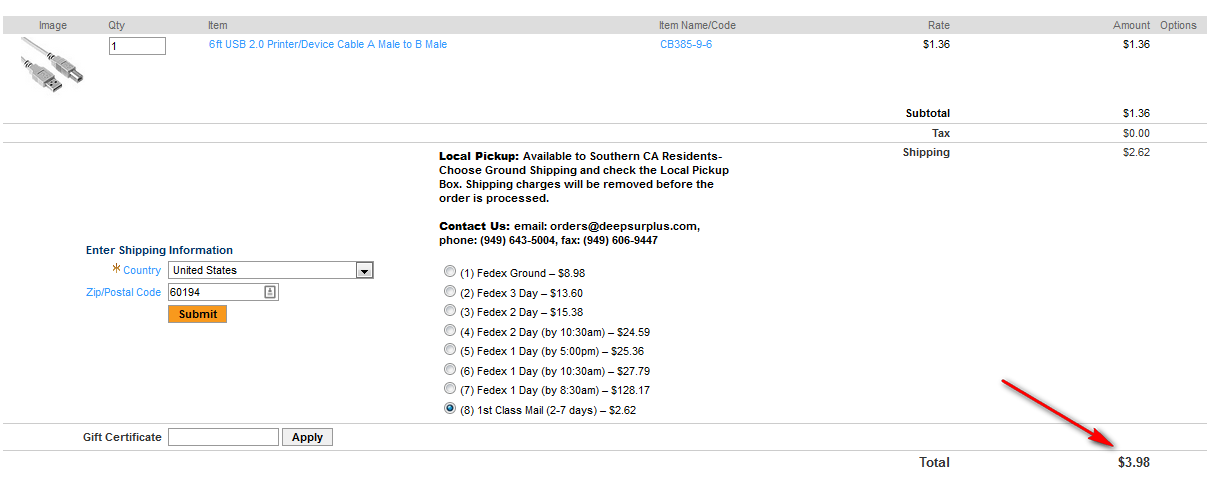Select 1st Class Mail shipping radio
This screenshot has width=1207, height=495.
(x=450, y=409)
